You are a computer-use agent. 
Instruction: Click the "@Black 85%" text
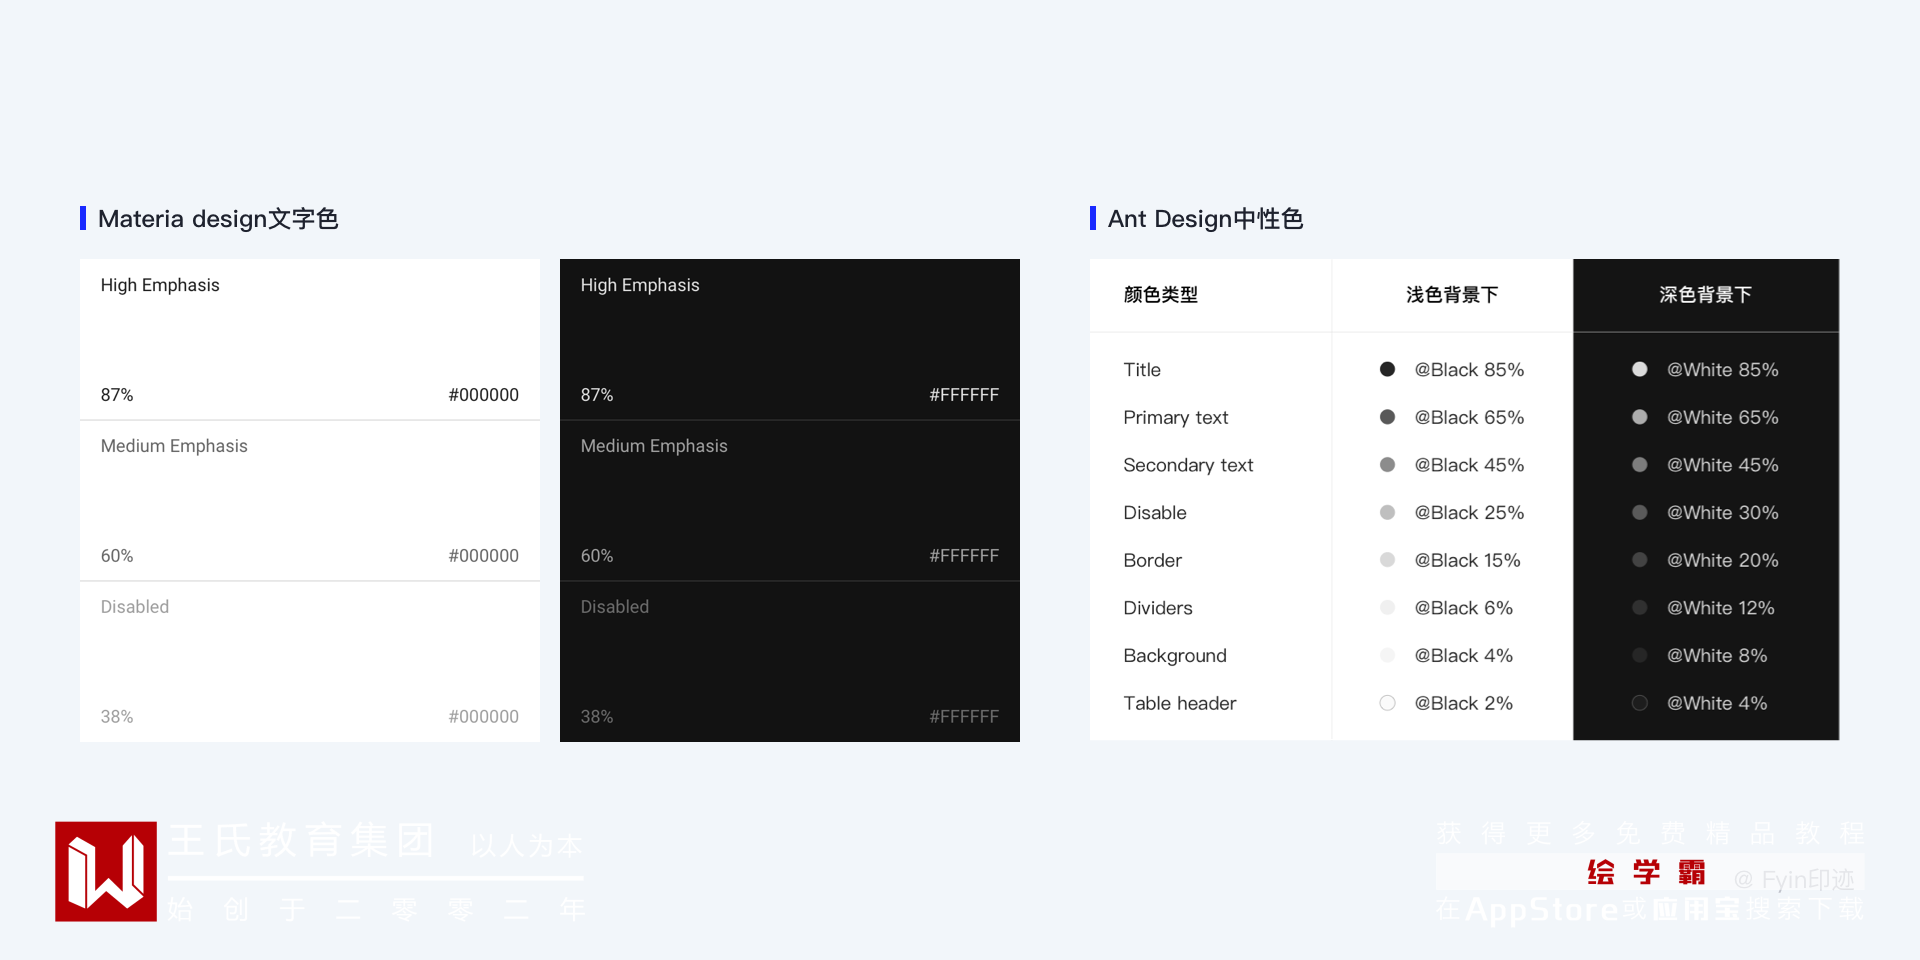pos(1469,370)
